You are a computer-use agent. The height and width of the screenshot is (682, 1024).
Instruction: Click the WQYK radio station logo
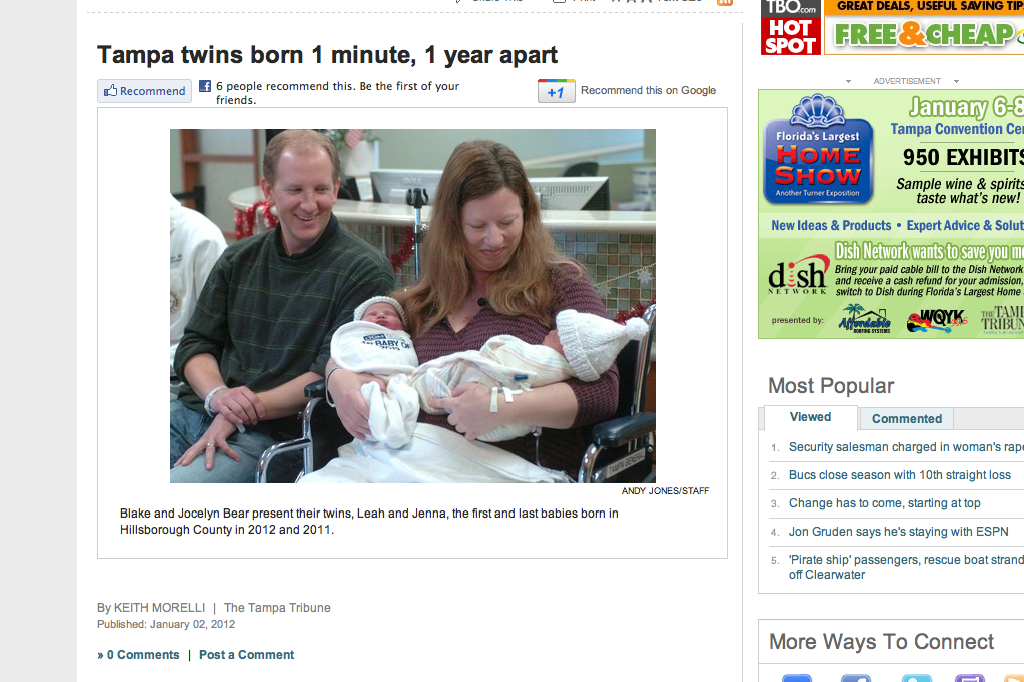937,319
